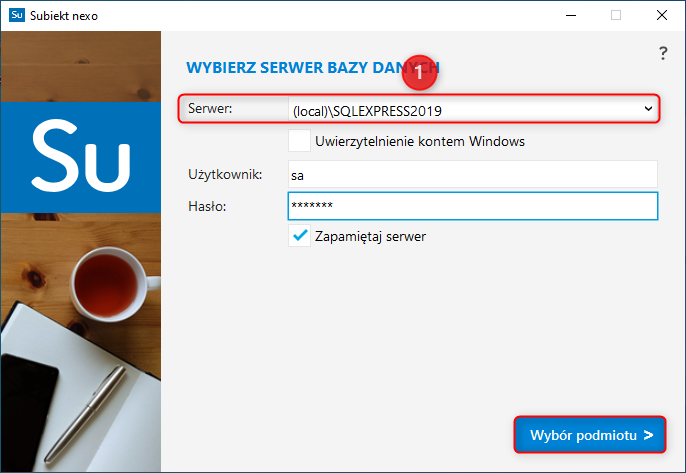This screenshot has width=686, height=473.
Task: Click the disabled maximize window button
Action: click(x=616, y=15)
